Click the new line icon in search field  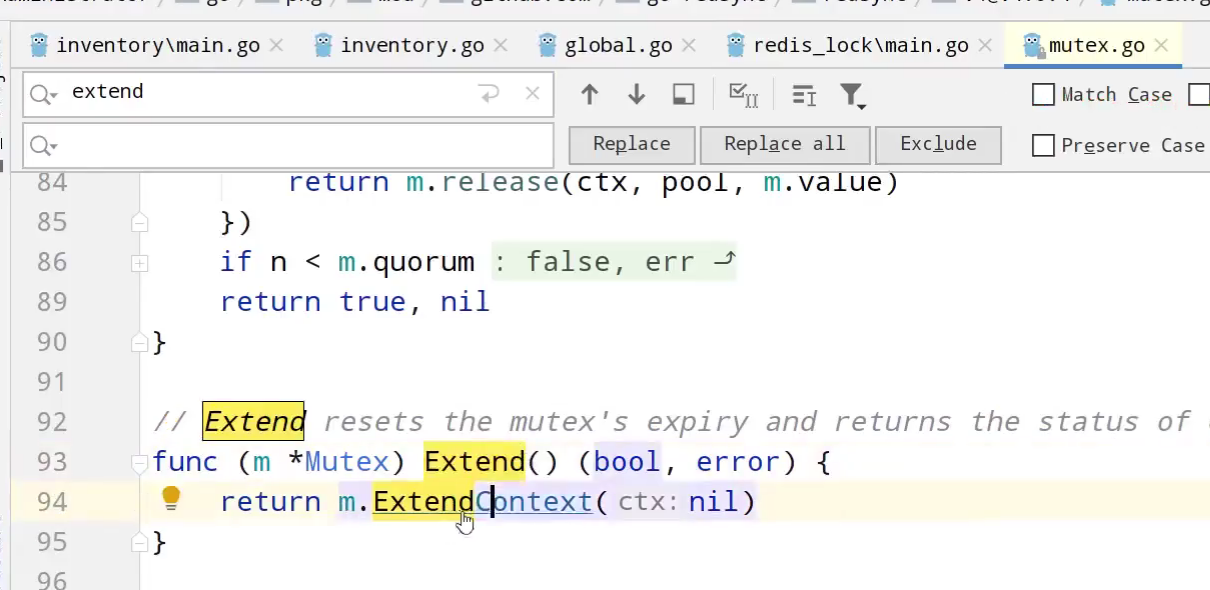[489, 94]
